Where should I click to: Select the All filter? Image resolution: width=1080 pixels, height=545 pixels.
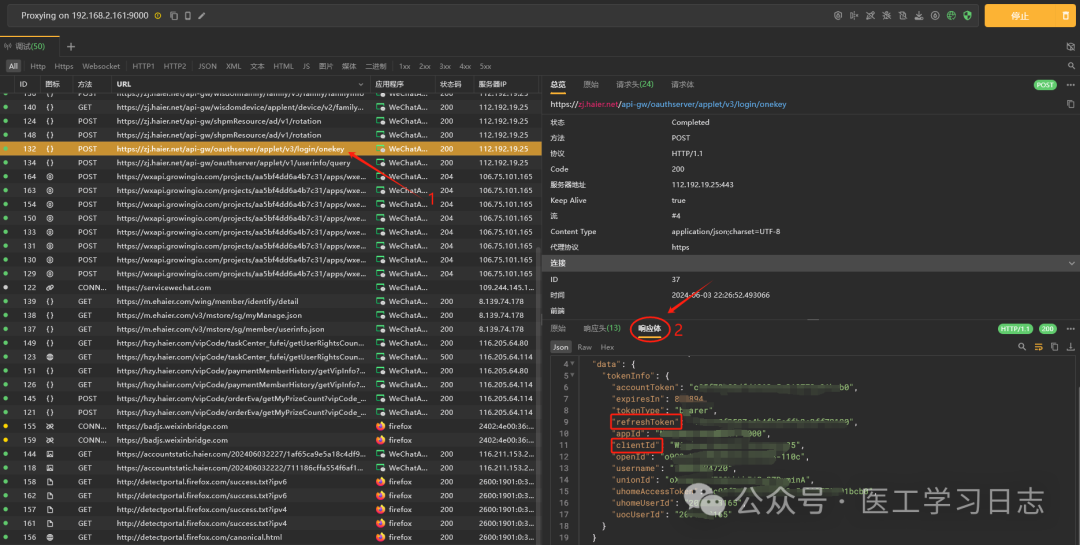click(13, 66)
